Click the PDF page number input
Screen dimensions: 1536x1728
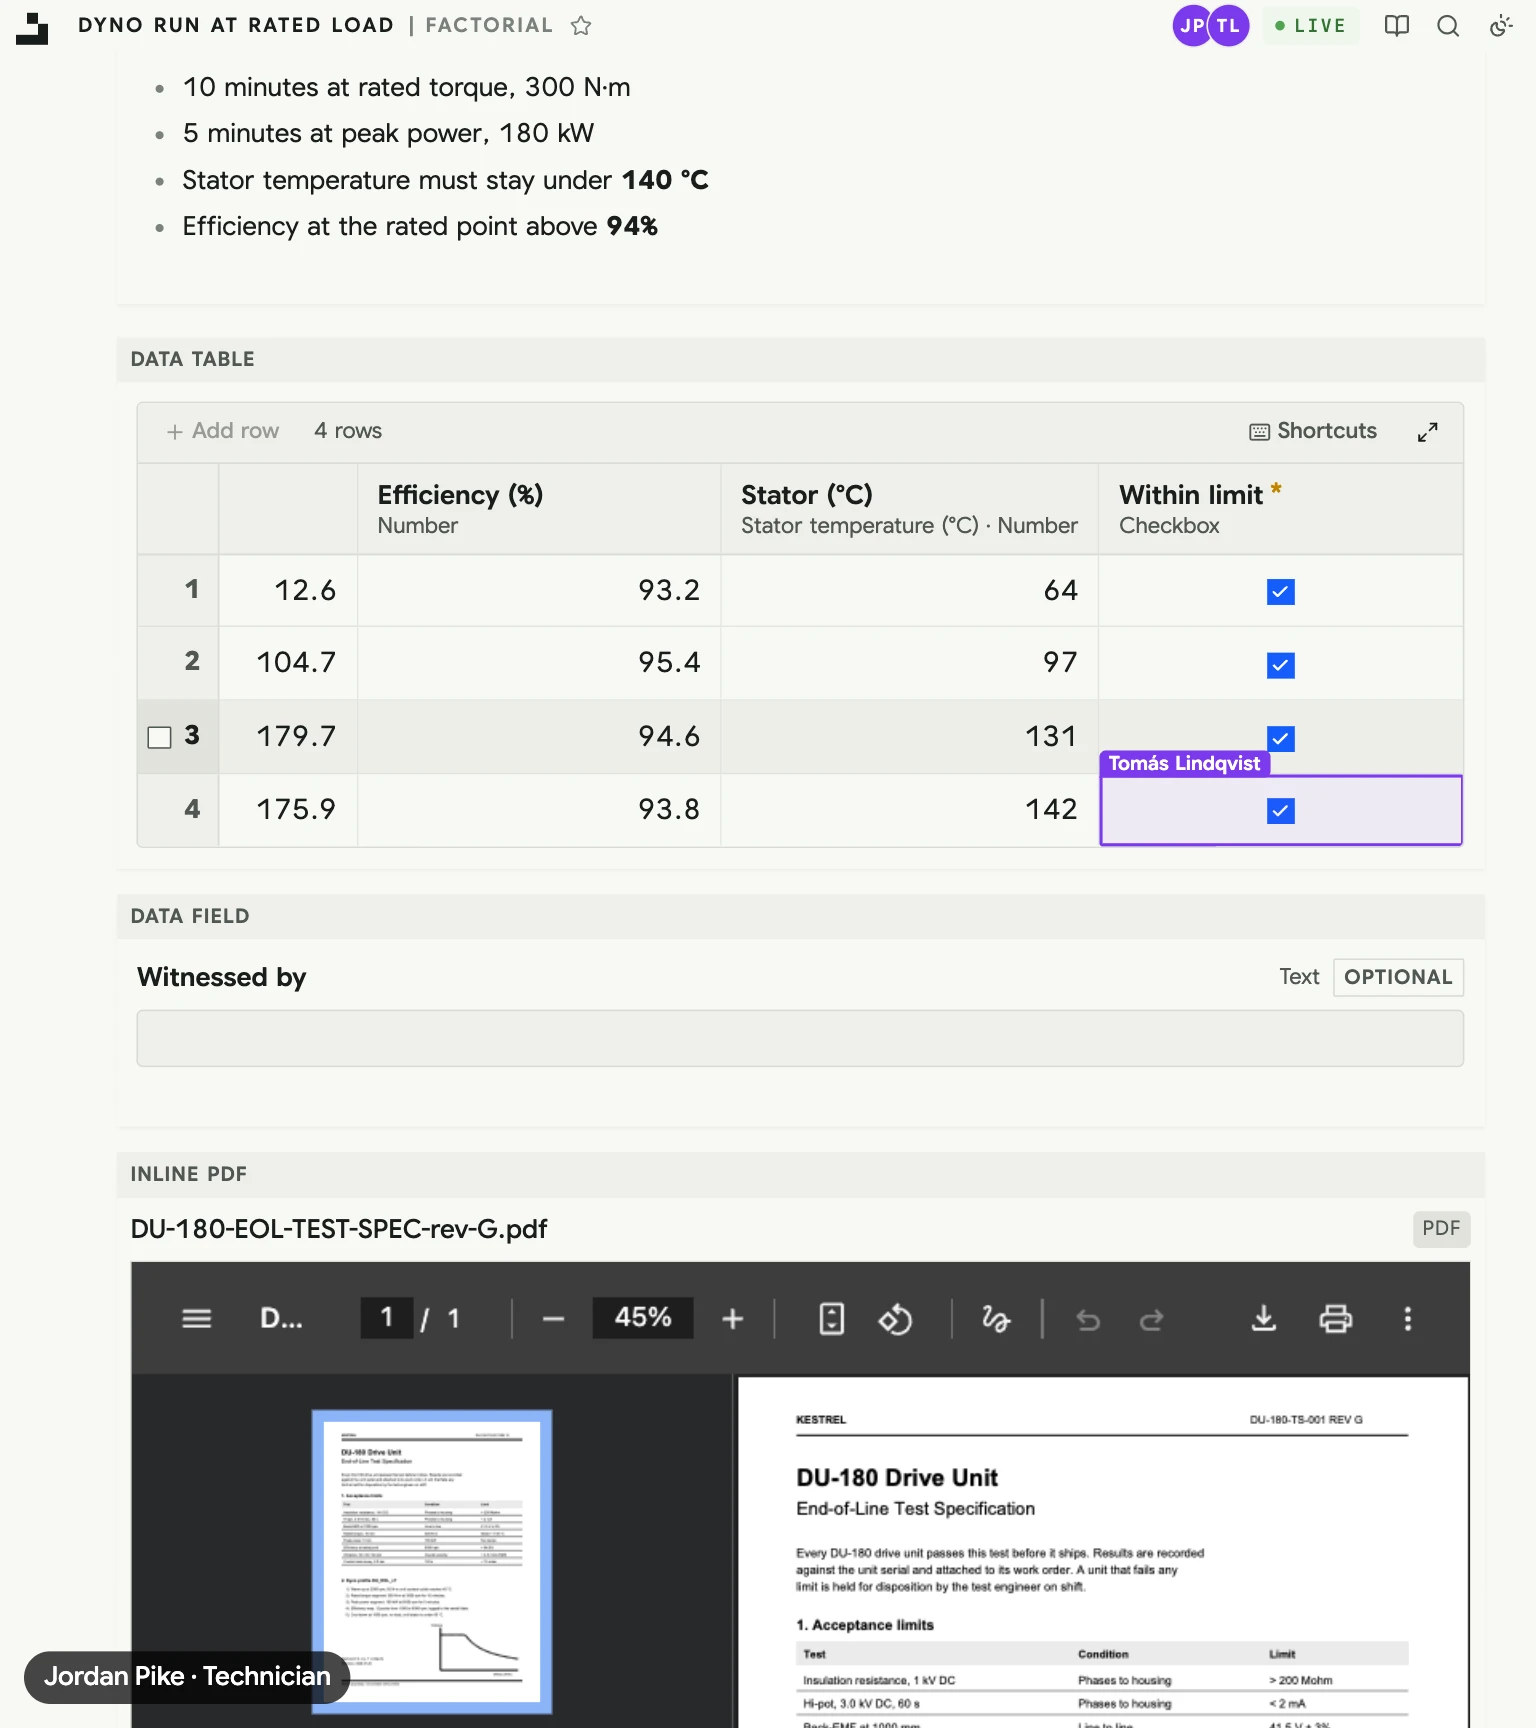pyautogui.click(x=387, y=1318)
